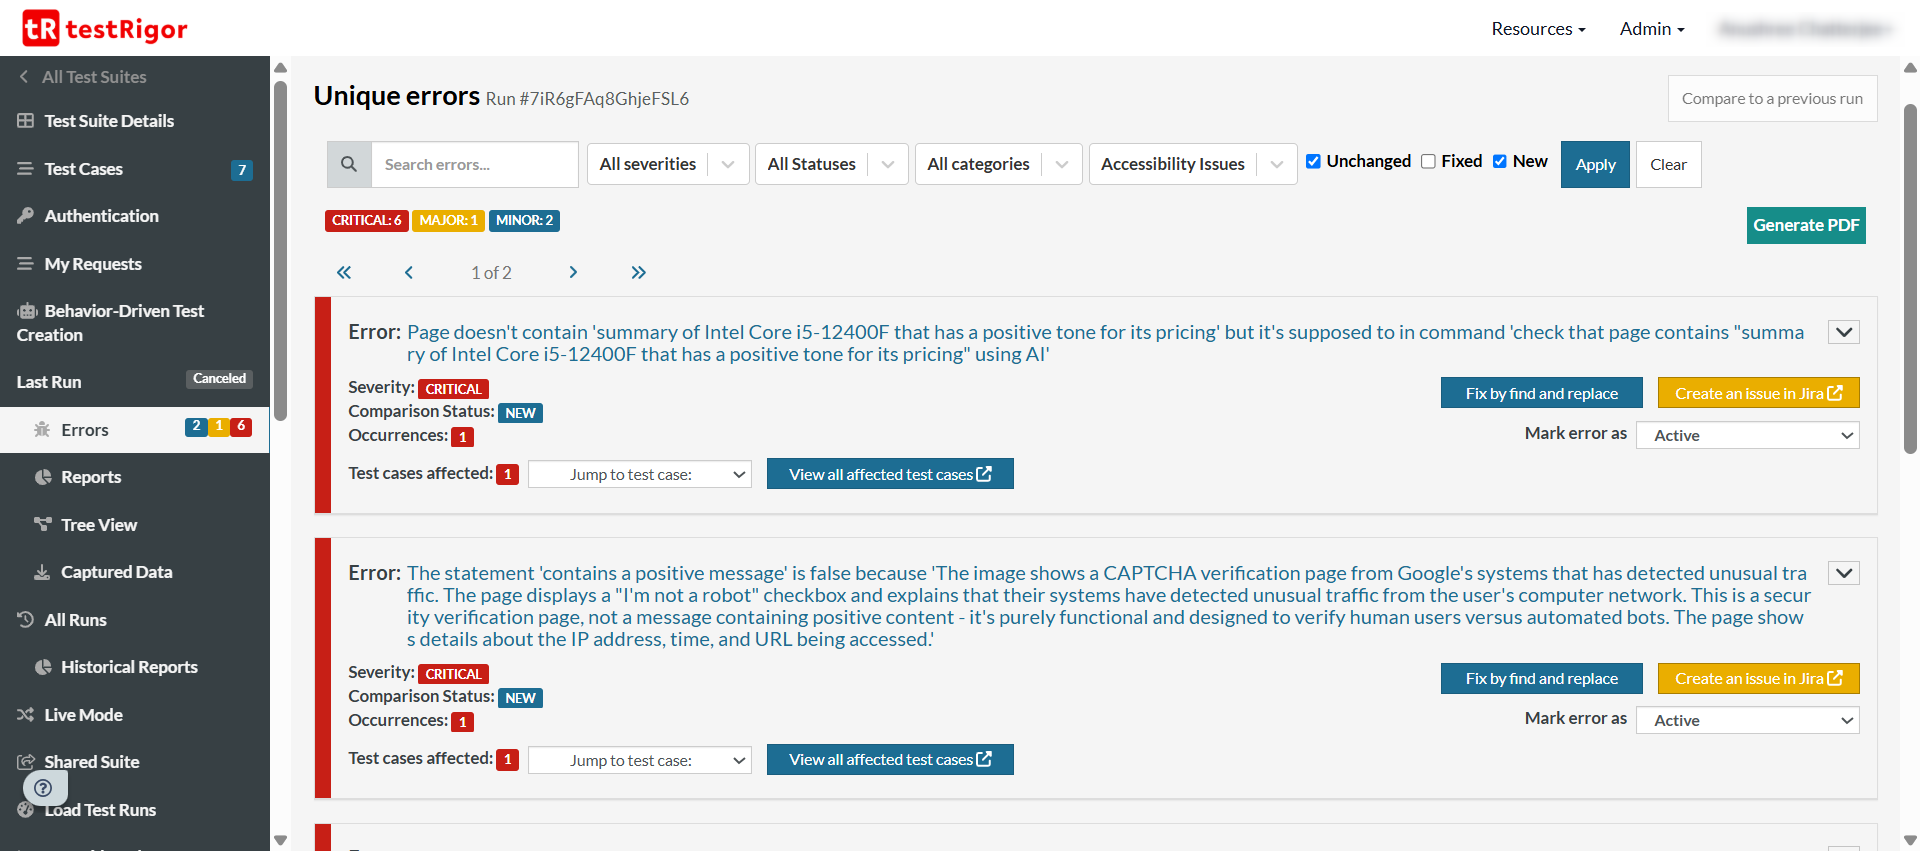The height and width of the screenshot is (851, 1920).
Task: Go to the first page of errors
Action: coord(344,273)
